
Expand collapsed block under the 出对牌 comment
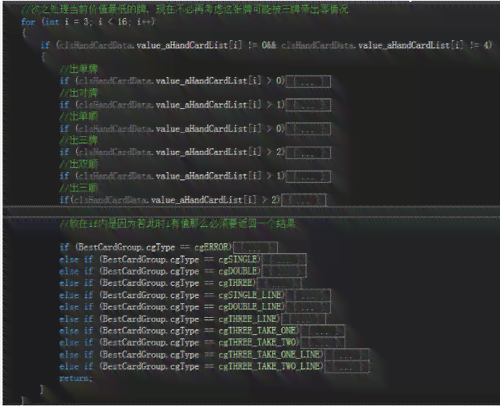pyautogui.click(x=308, y=105)
